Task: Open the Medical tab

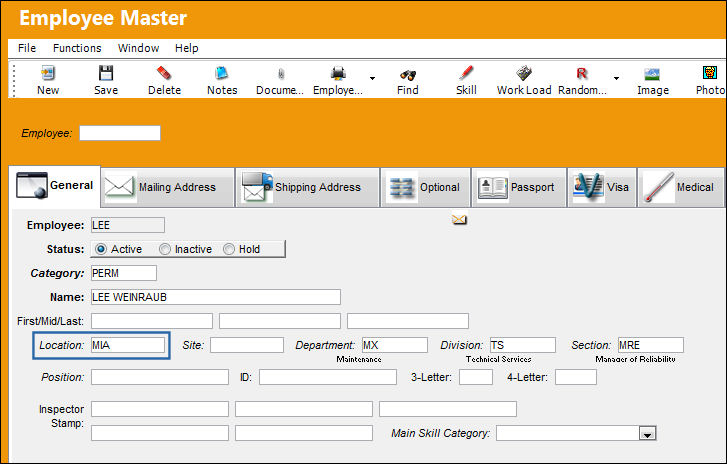Action: (681, 187)
